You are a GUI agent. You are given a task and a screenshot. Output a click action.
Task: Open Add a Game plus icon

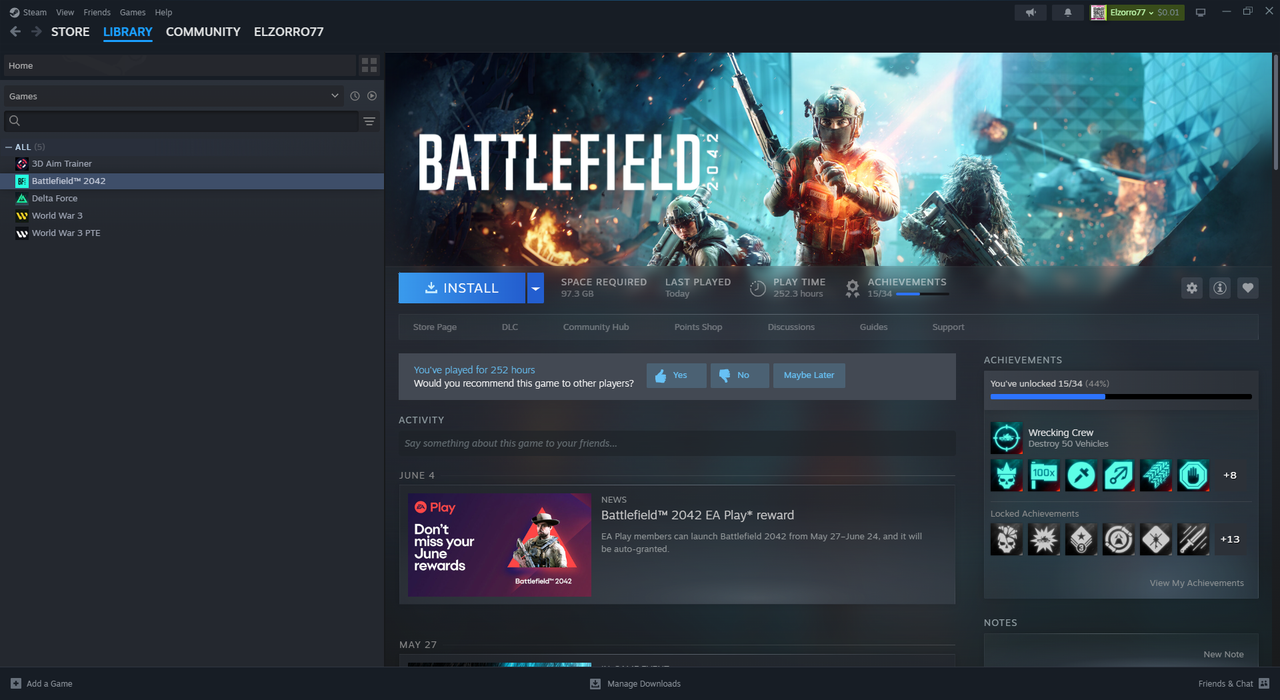pyautogui.click(x=15, y=684)
